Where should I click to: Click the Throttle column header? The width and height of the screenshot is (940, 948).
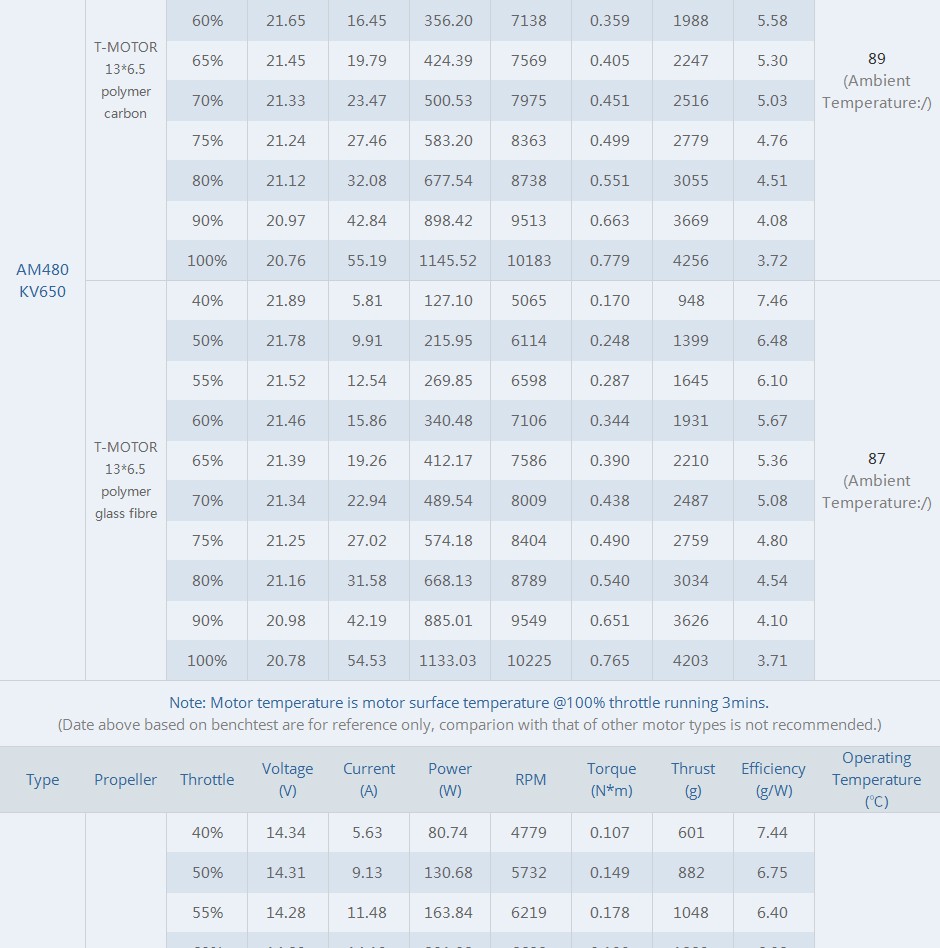(207, 779)
